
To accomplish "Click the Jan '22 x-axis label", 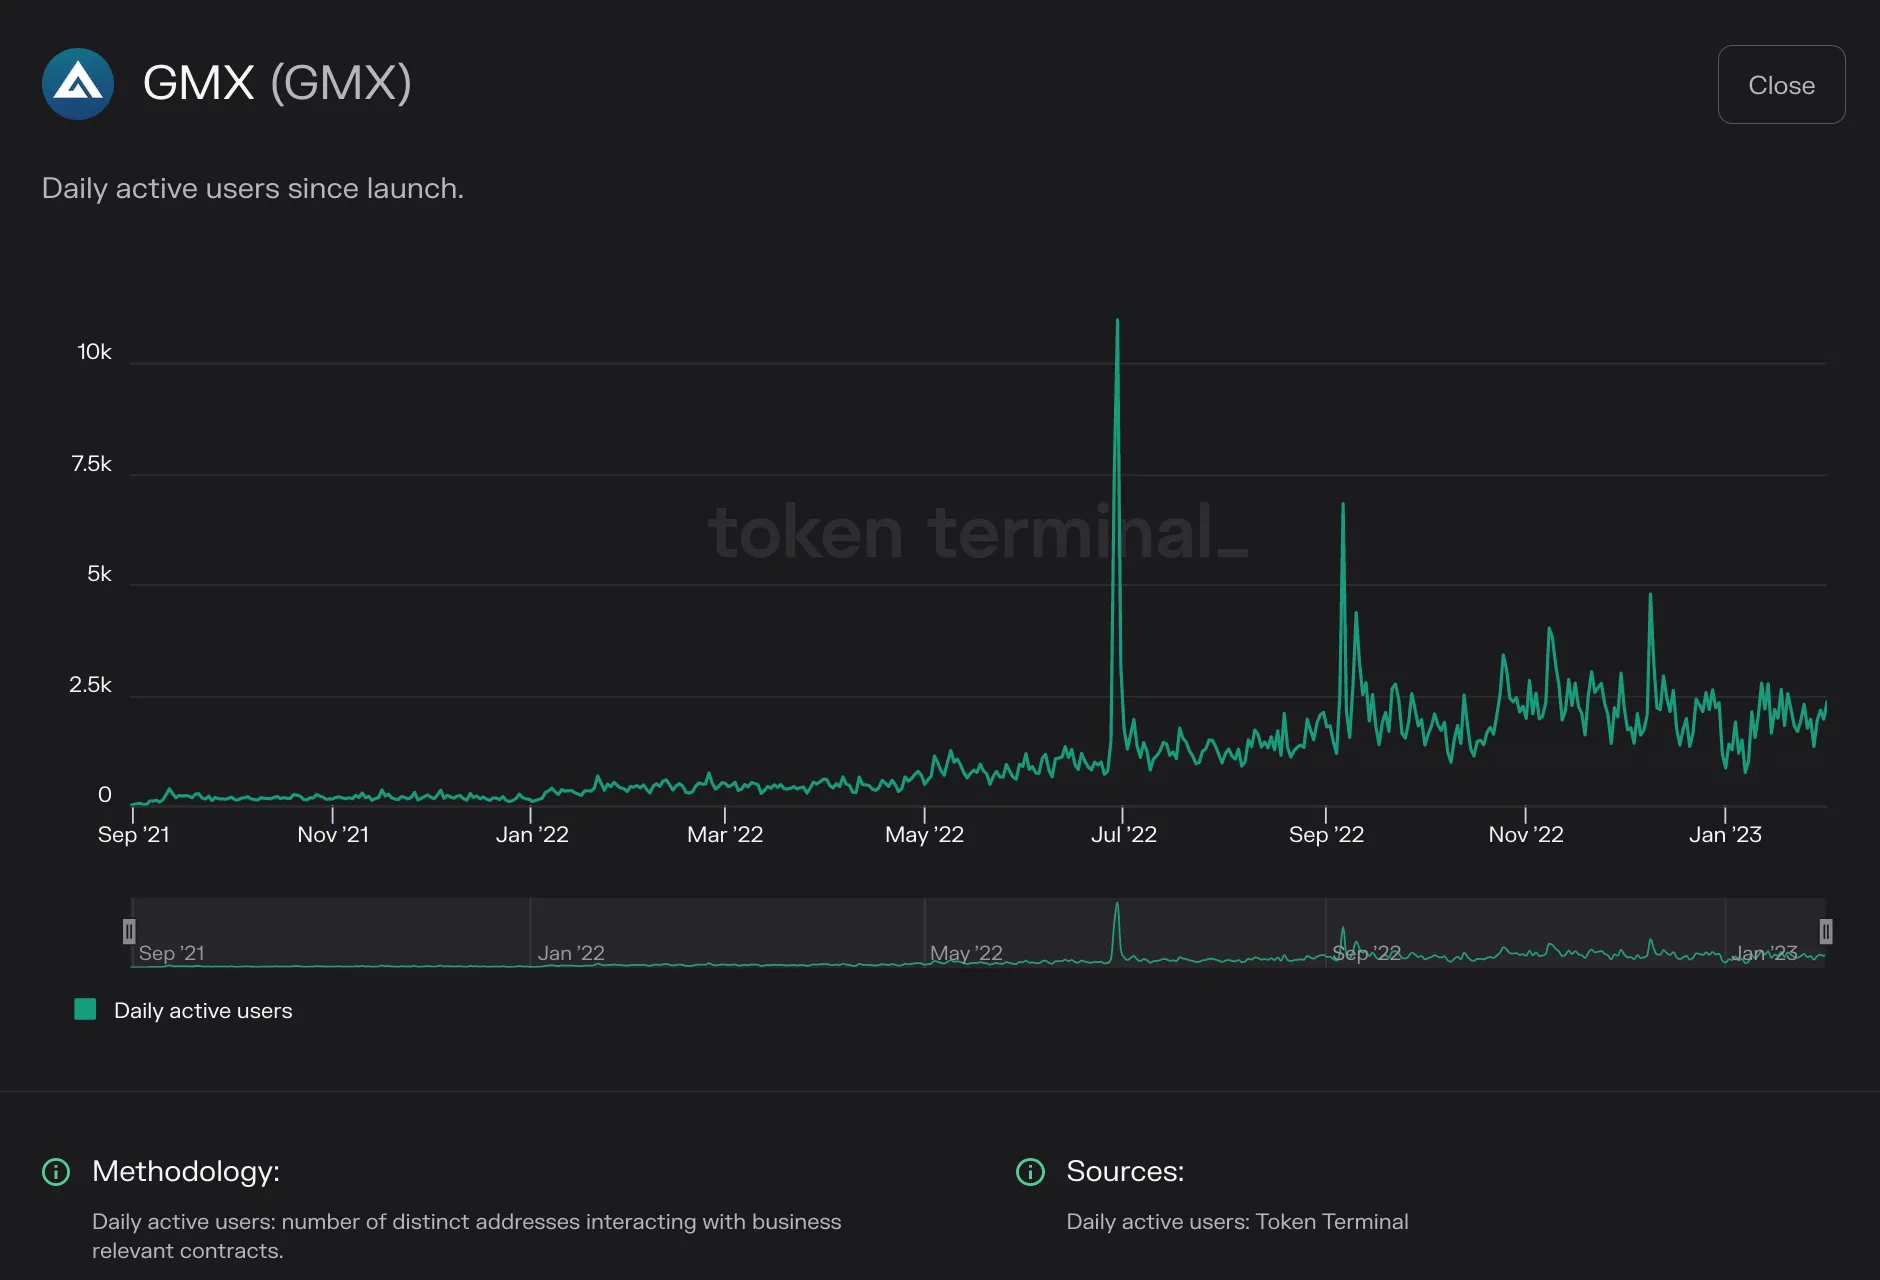I will [x=532, y=834].
